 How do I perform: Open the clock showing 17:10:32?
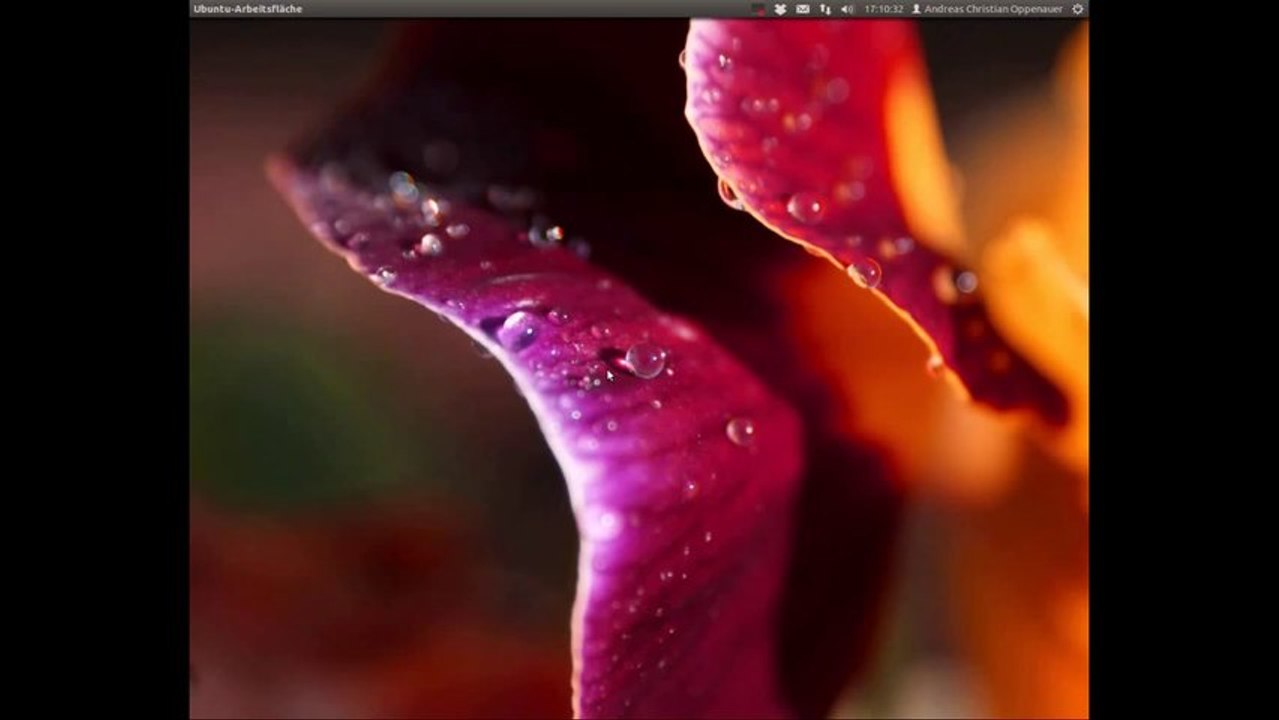(x=884, y=9)
